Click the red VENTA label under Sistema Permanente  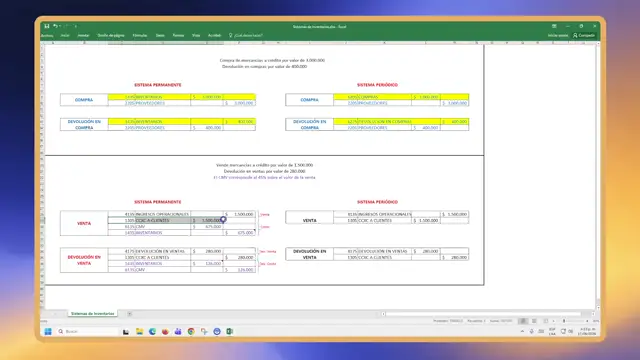click(x=84, y=223)
